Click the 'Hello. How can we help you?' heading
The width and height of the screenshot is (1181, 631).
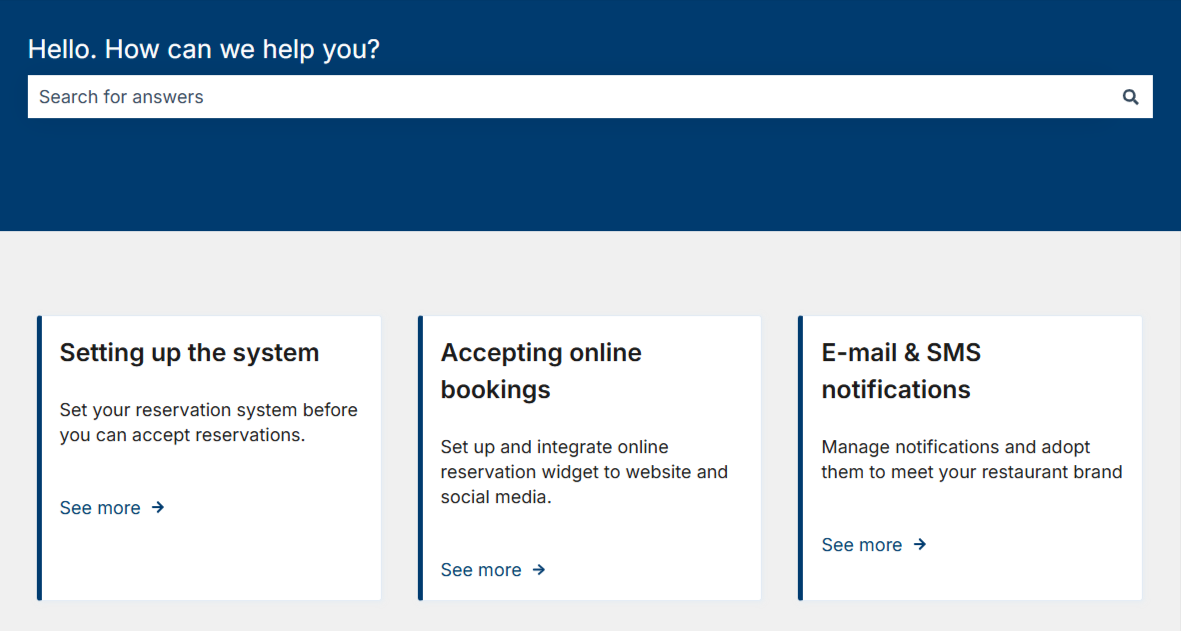[204, 49]
